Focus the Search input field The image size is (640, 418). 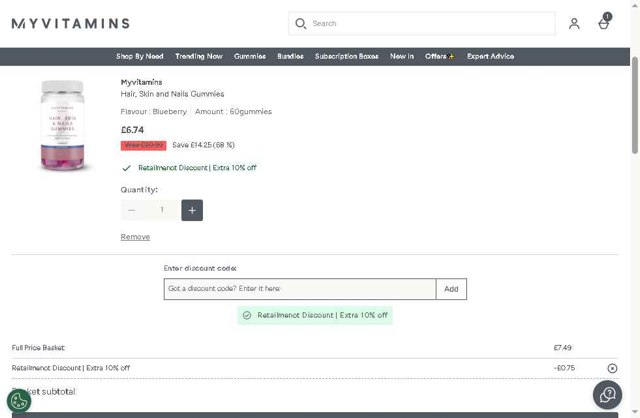(x=422, y=24)
